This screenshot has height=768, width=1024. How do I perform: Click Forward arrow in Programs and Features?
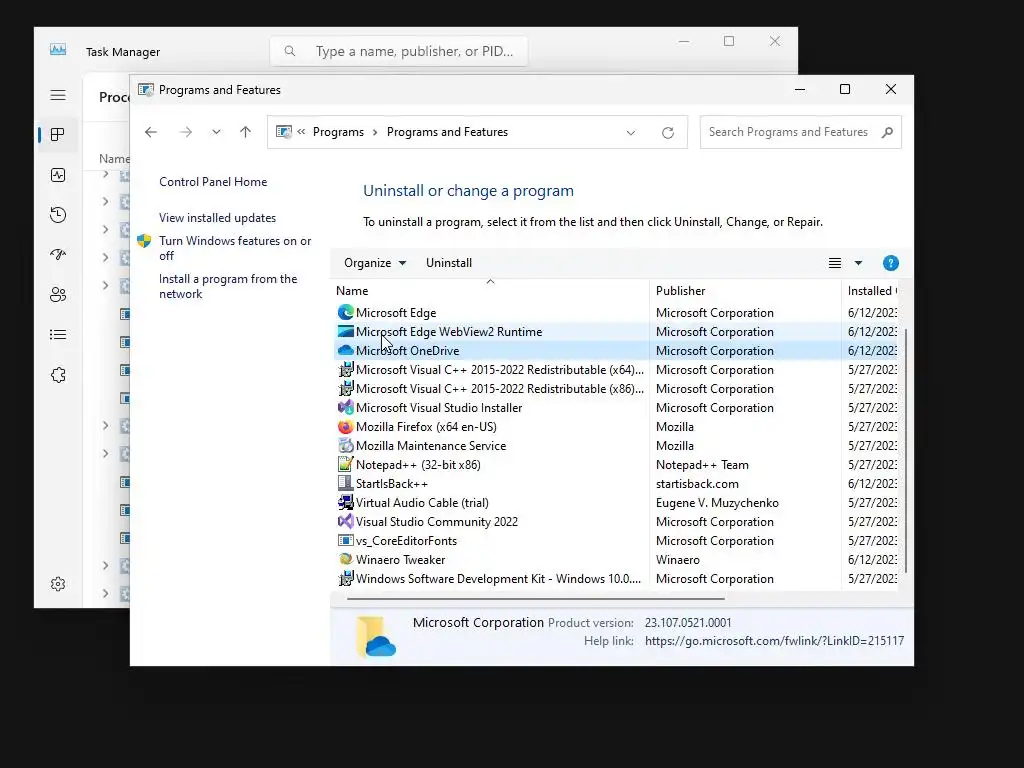(186, 132)
